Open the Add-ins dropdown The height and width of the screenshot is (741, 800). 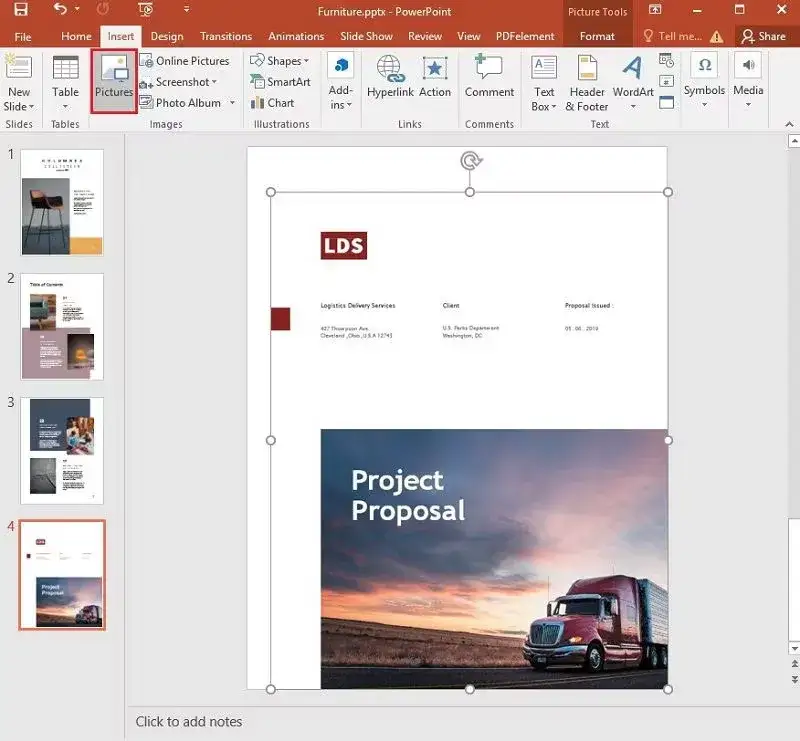tap(341, 83)
